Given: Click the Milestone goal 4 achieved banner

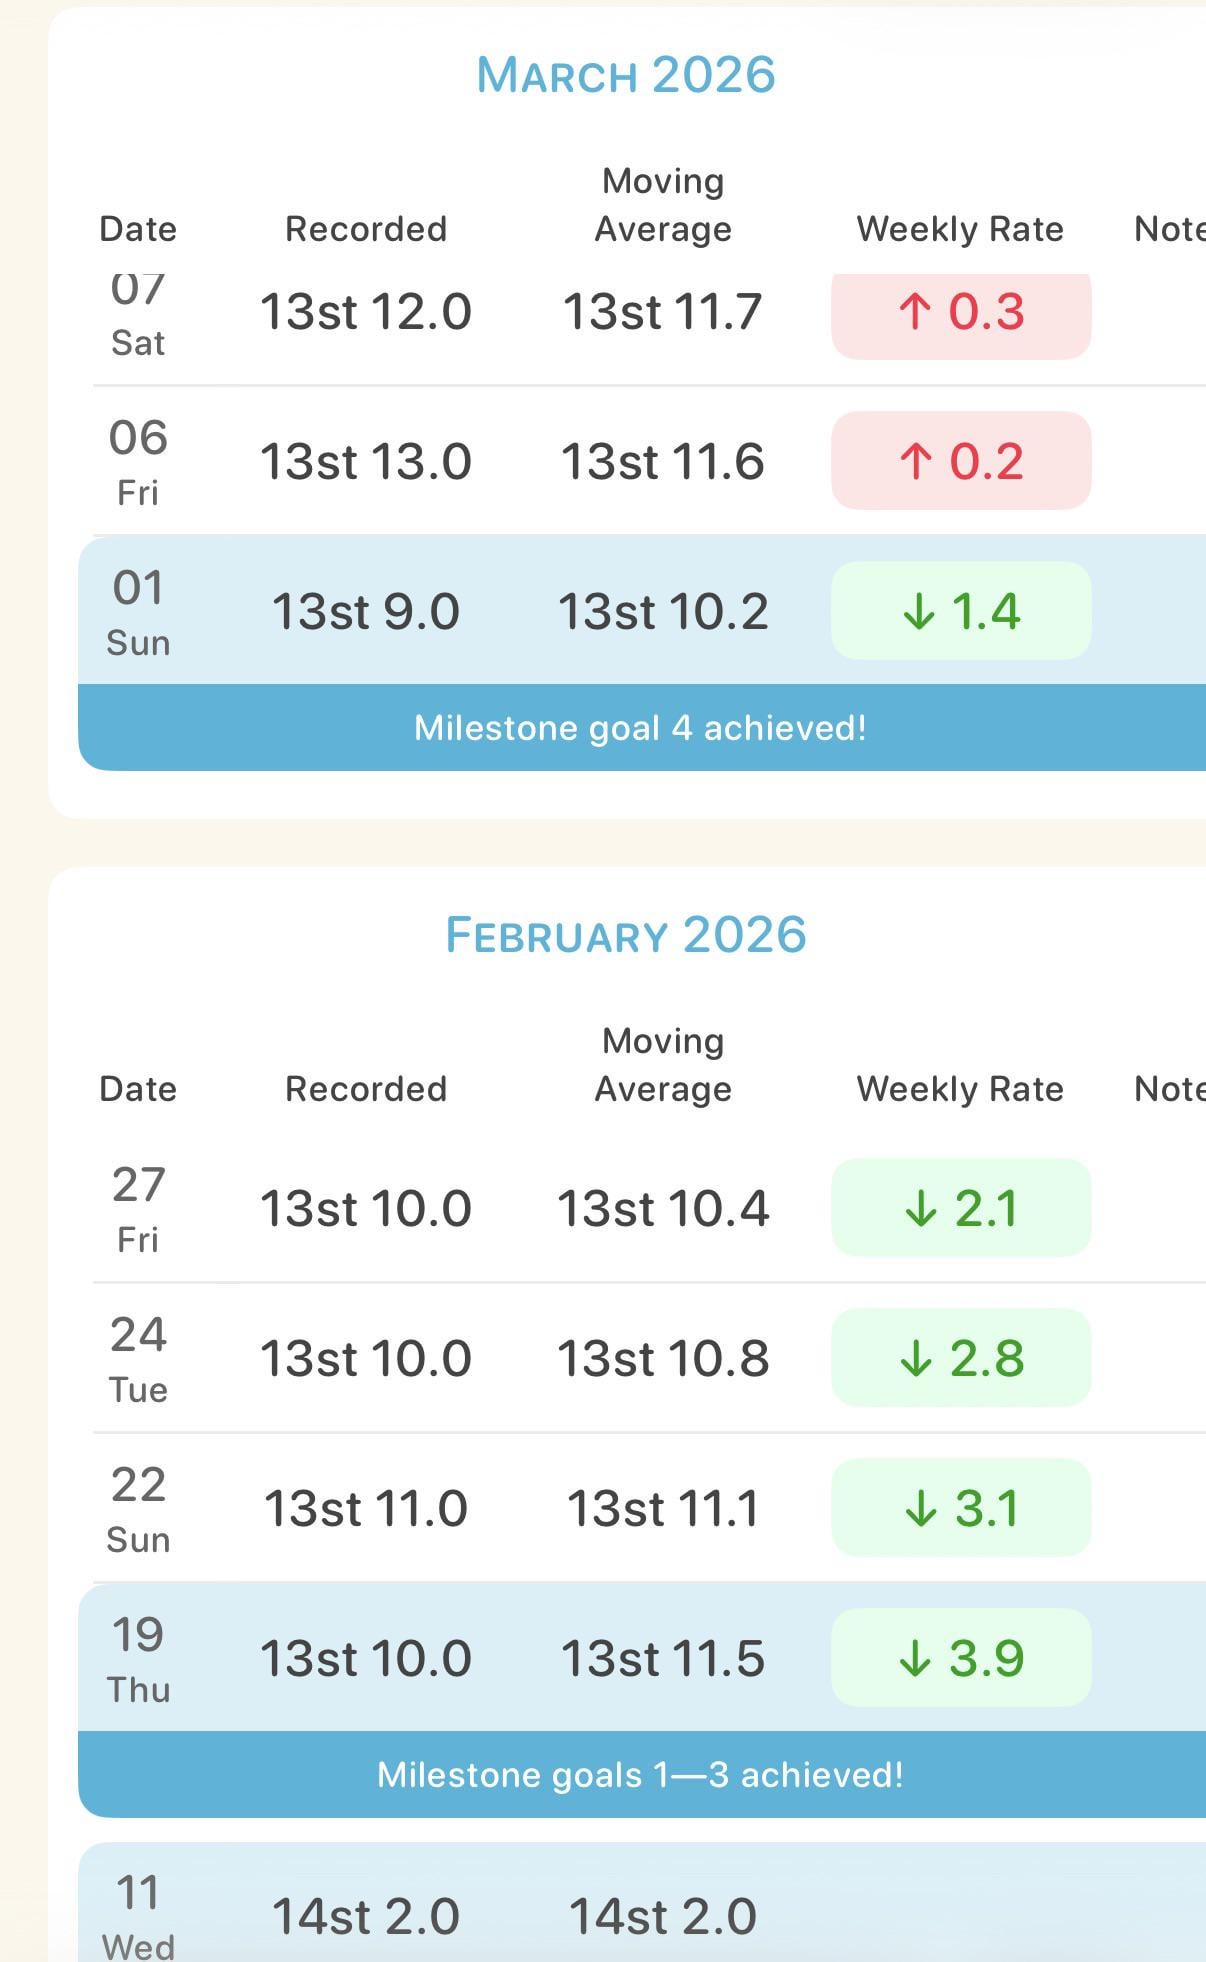Looking at the screenshot, I should (640, 728).
